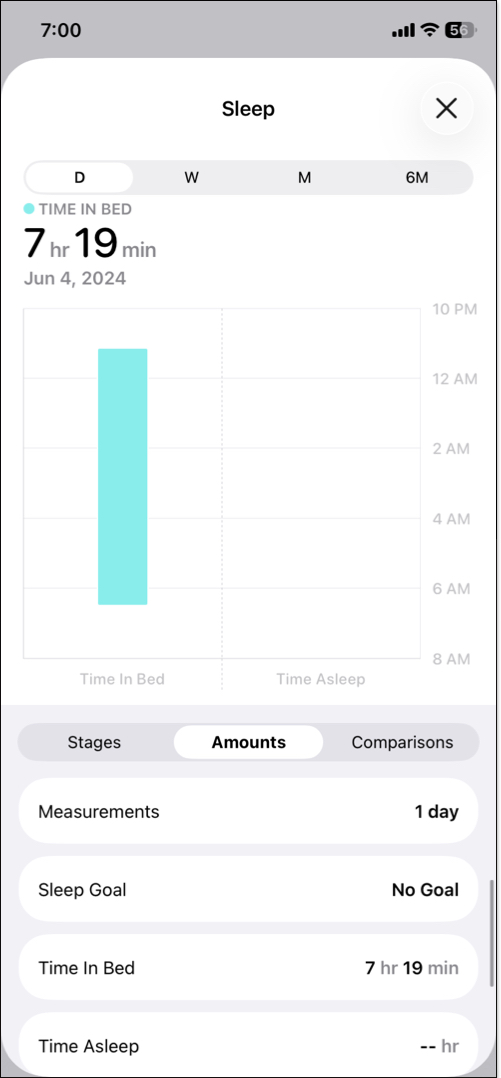Open the Sleep Goal row
Screen dimensions: 501x1078
point(248,890)
